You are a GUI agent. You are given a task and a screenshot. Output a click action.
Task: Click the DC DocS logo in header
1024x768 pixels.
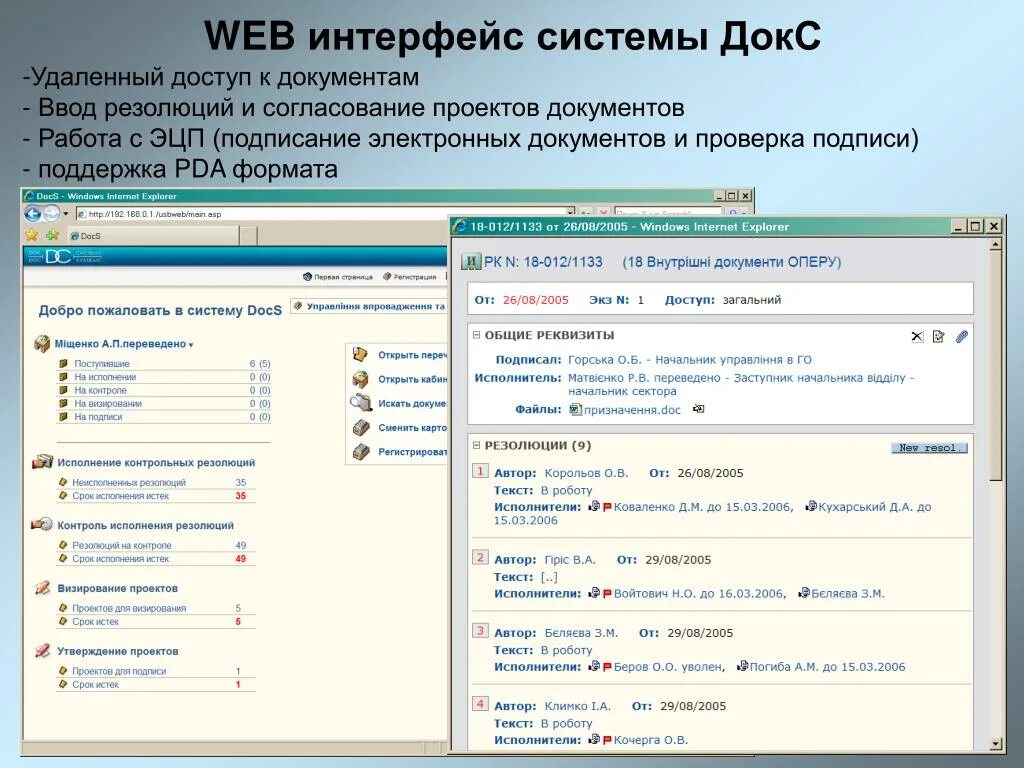(x=64, y=256)
